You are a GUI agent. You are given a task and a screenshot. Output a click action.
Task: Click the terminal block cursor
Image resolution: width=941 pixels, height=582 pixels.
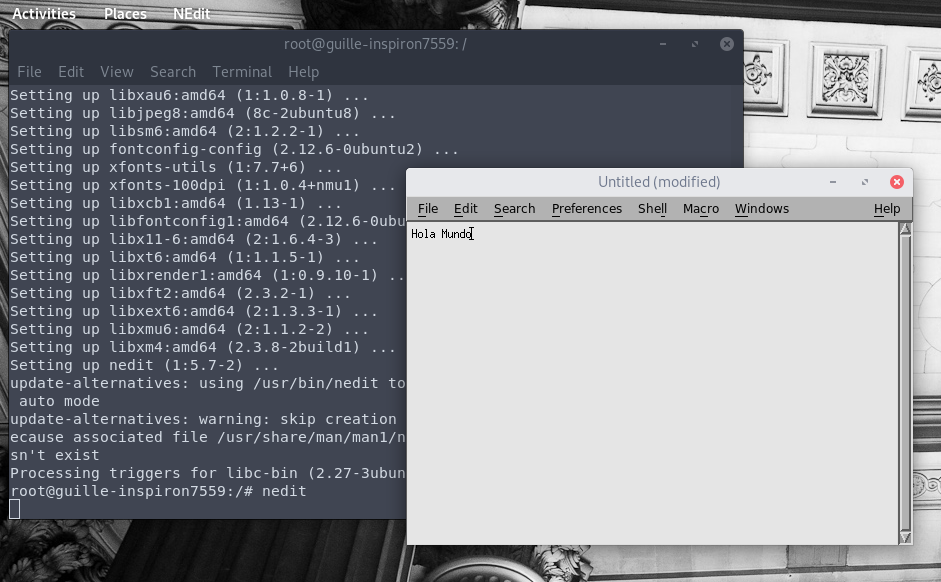click(x=14, y=509)
